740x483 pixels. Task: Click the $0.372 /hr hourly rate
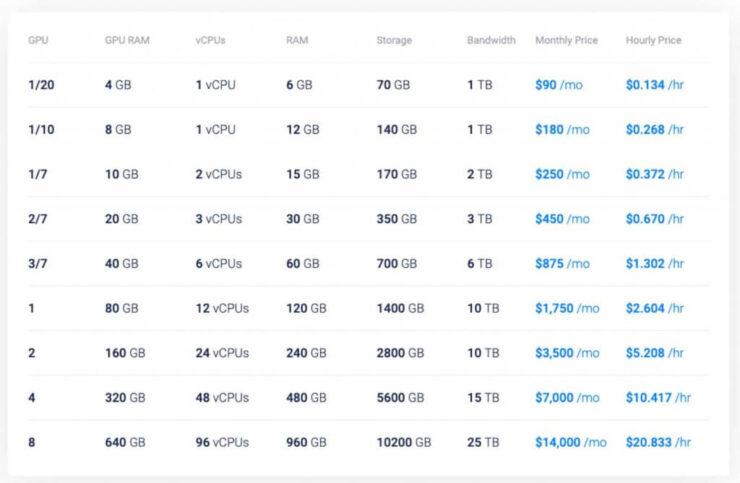click(655, 174)
